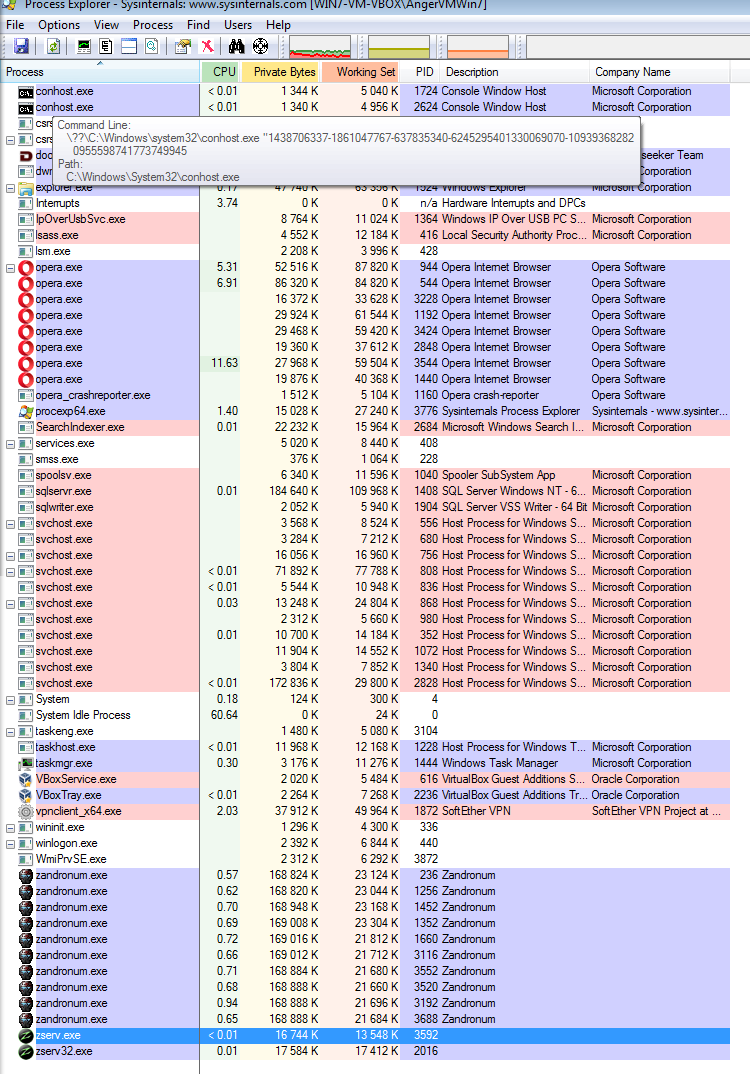Toggle the Show Process Tree icon
The image size is (750, 1074).
click(106, 46)
